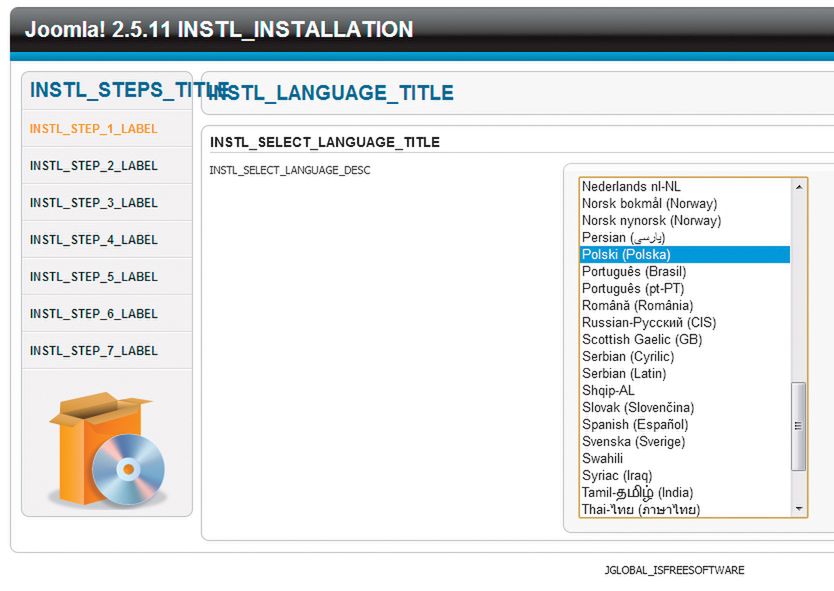The height and width of the screenshot is (591, 834).
Task: Choose Swahili from the list
Action: 684,459
